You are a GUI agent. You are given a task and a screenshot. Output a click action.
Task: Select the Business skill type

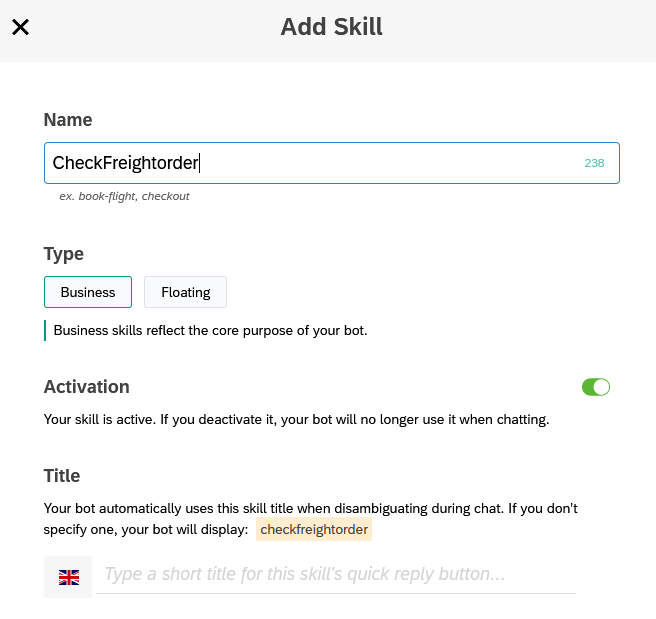[88, 292]
